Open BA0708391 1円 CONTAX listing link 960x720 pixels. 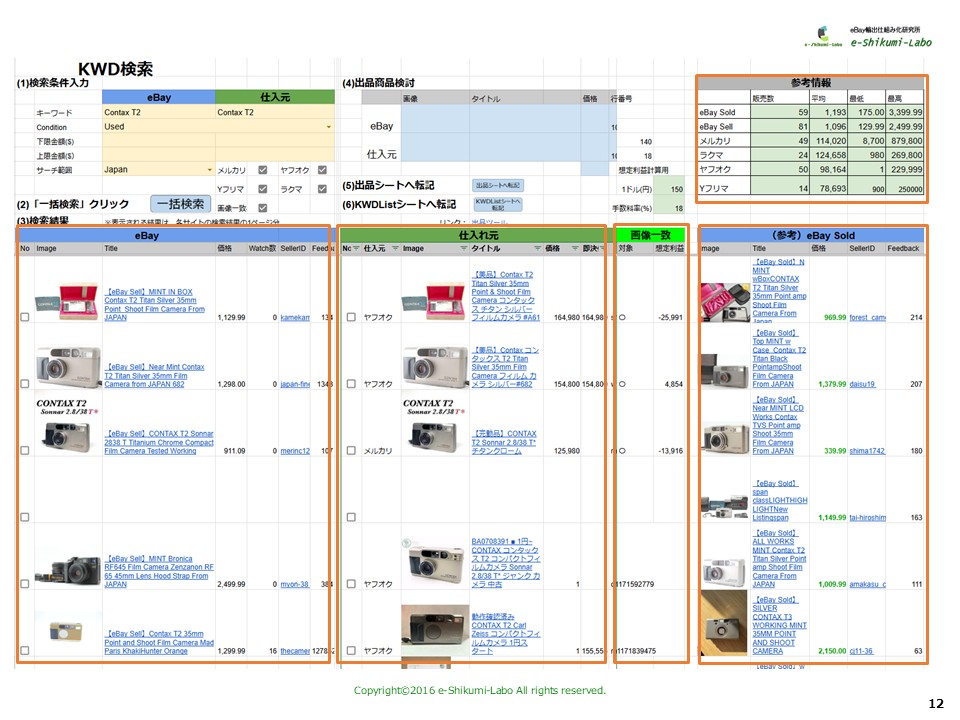pos(506,563)
